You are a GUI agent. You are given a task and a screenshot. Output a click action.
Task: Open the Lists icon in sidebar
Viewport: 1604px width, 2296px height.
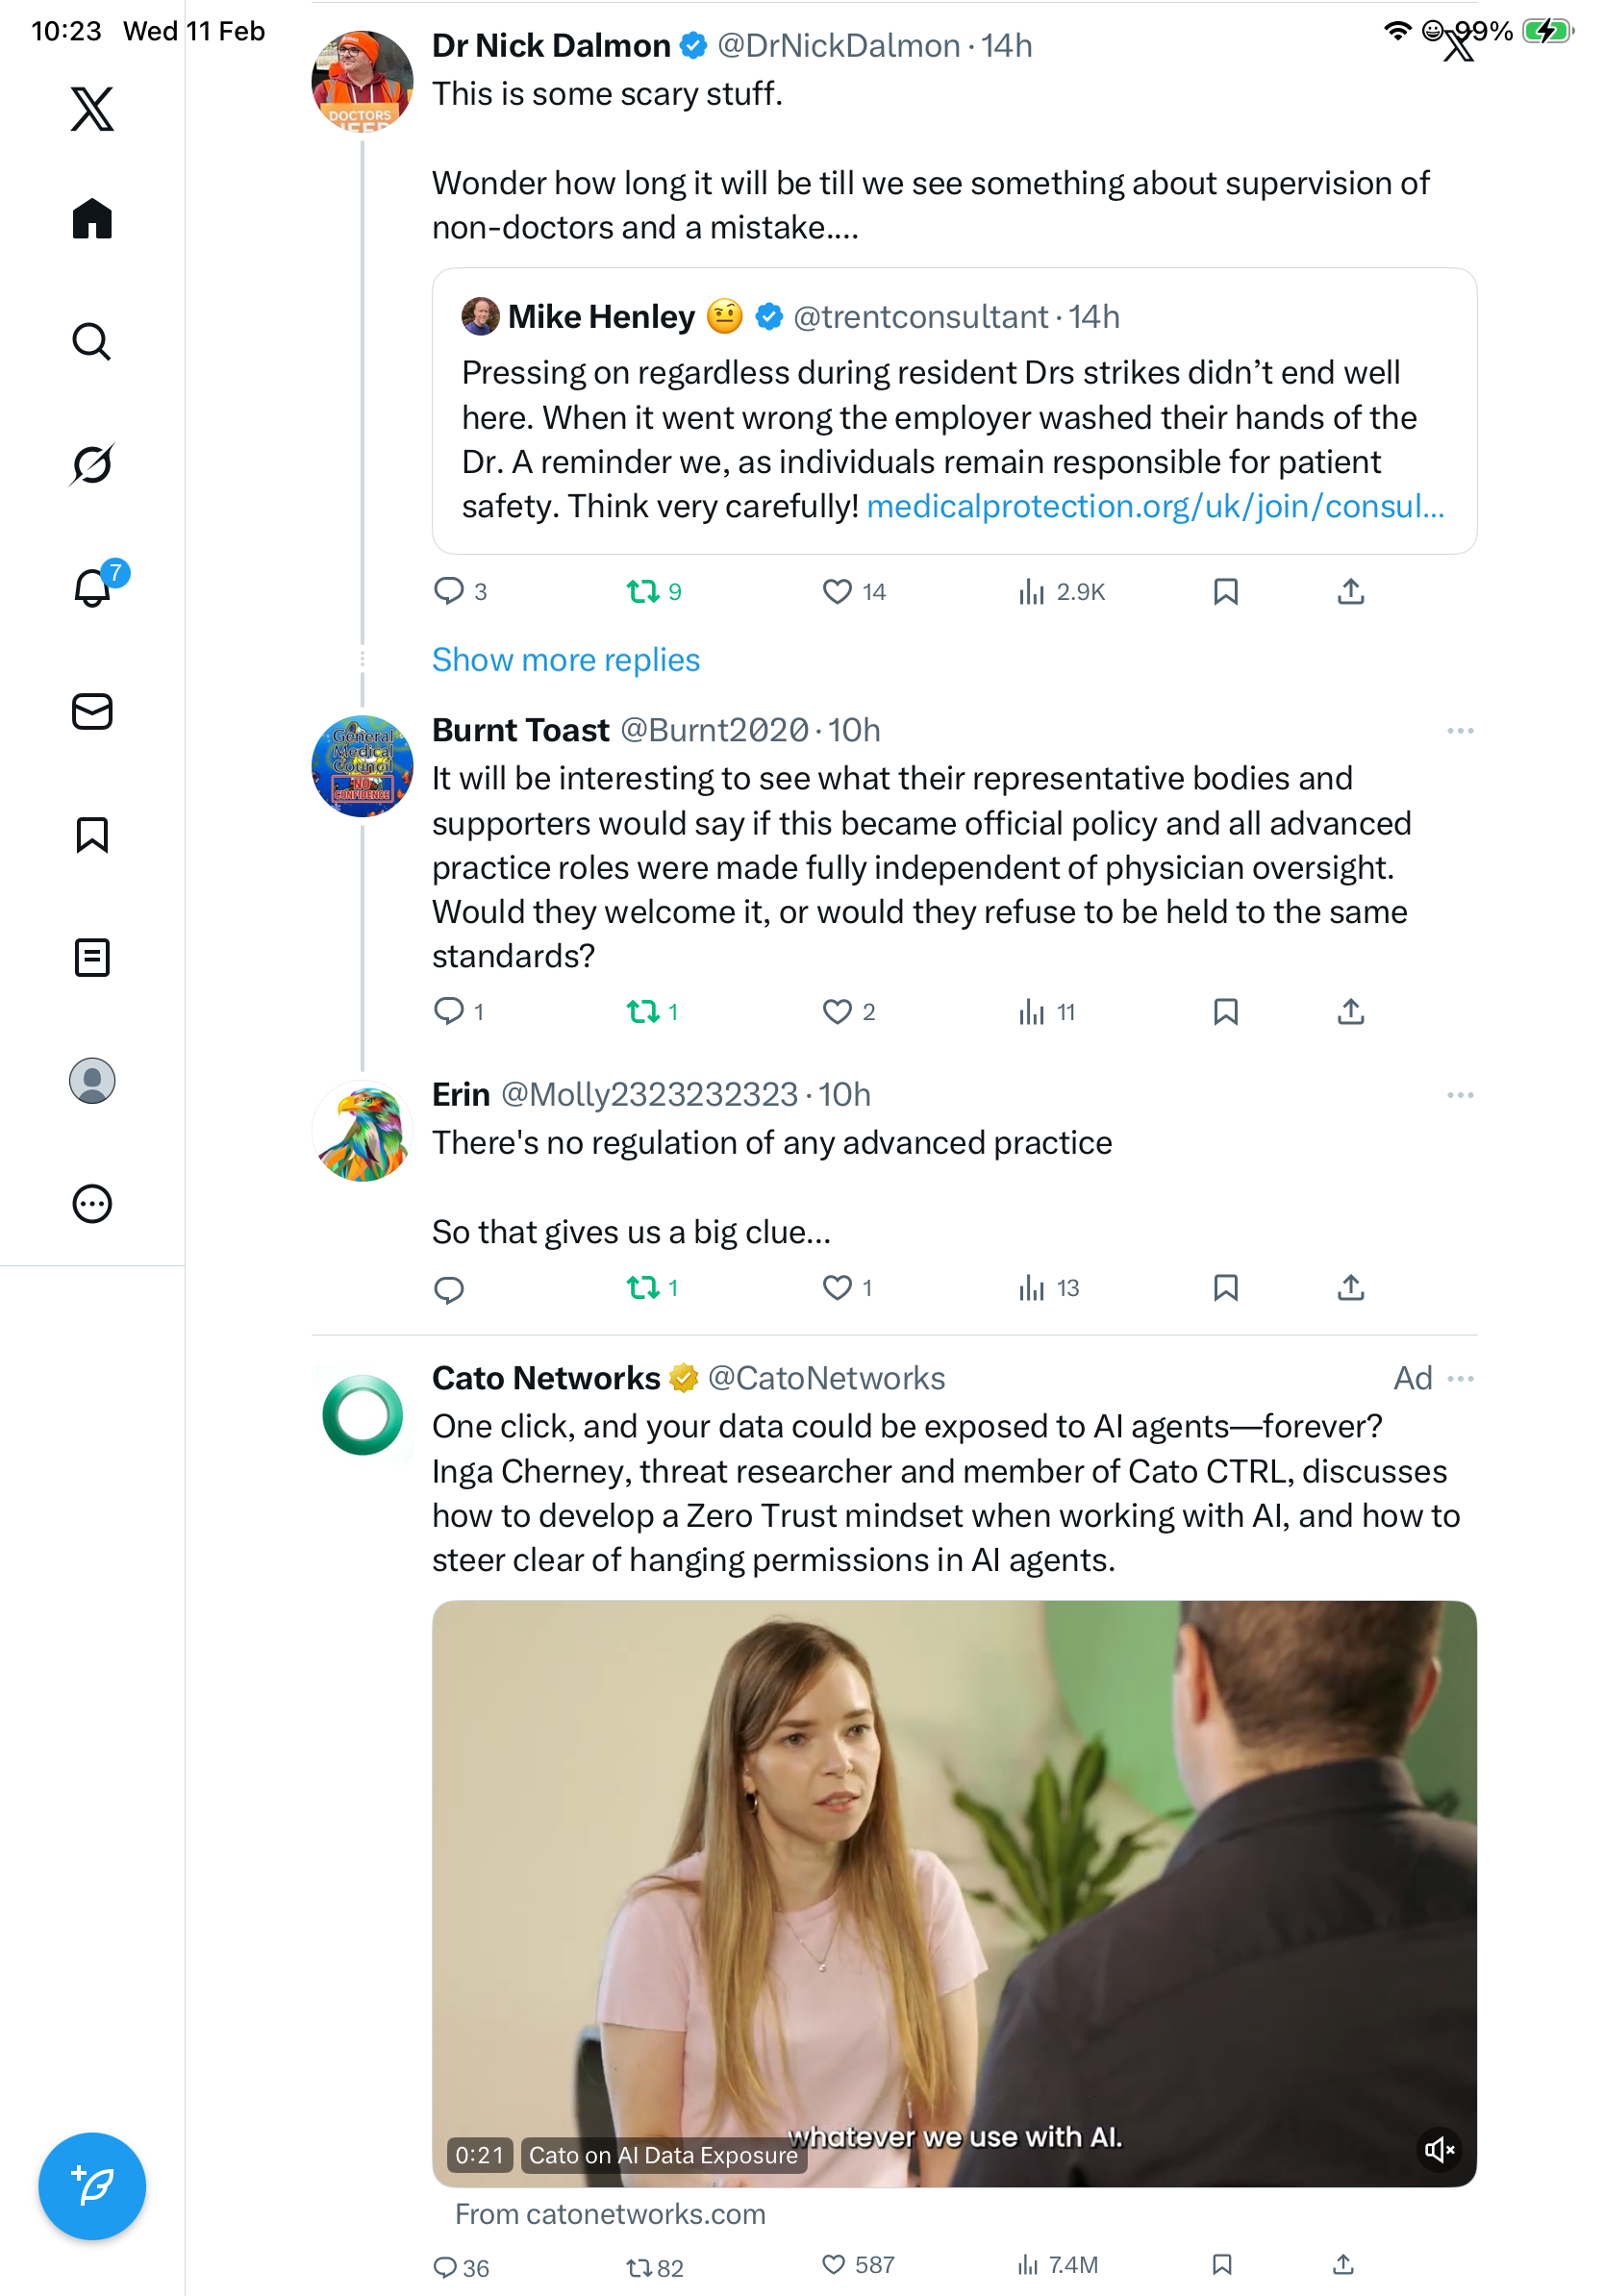92,957
